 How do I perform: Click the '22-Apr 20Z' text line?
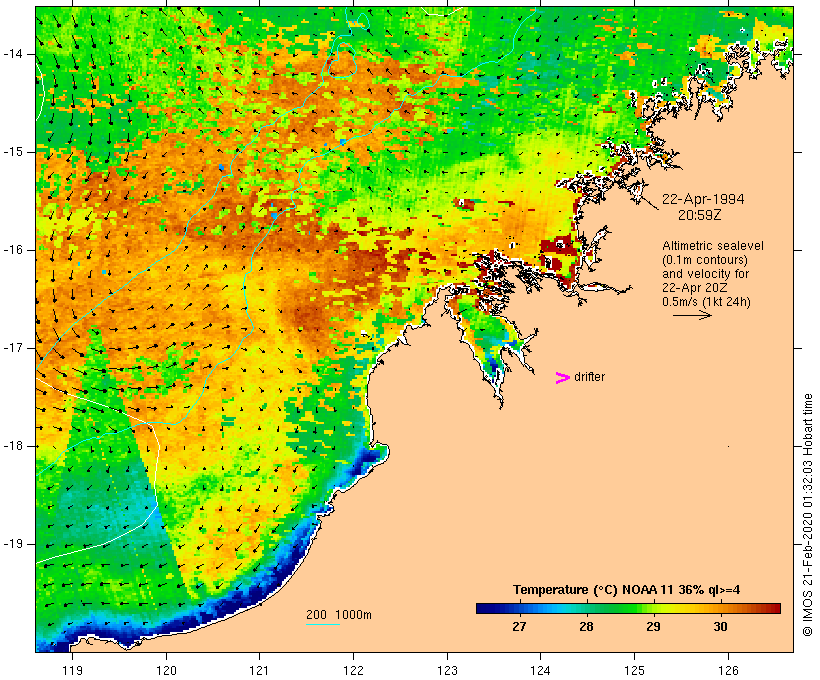pos(694,288)
